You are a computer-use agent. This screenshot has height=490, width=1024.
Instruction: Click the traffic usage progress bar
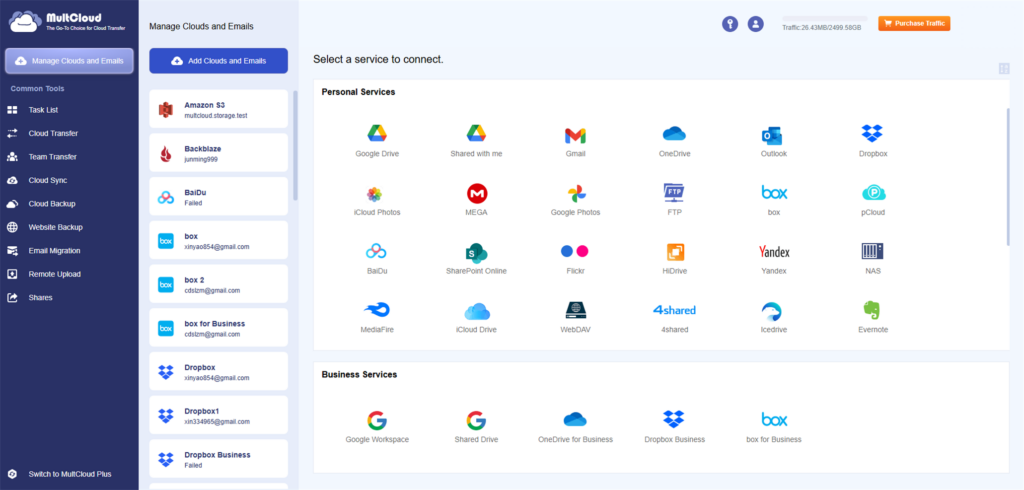(x=825, y=19)
